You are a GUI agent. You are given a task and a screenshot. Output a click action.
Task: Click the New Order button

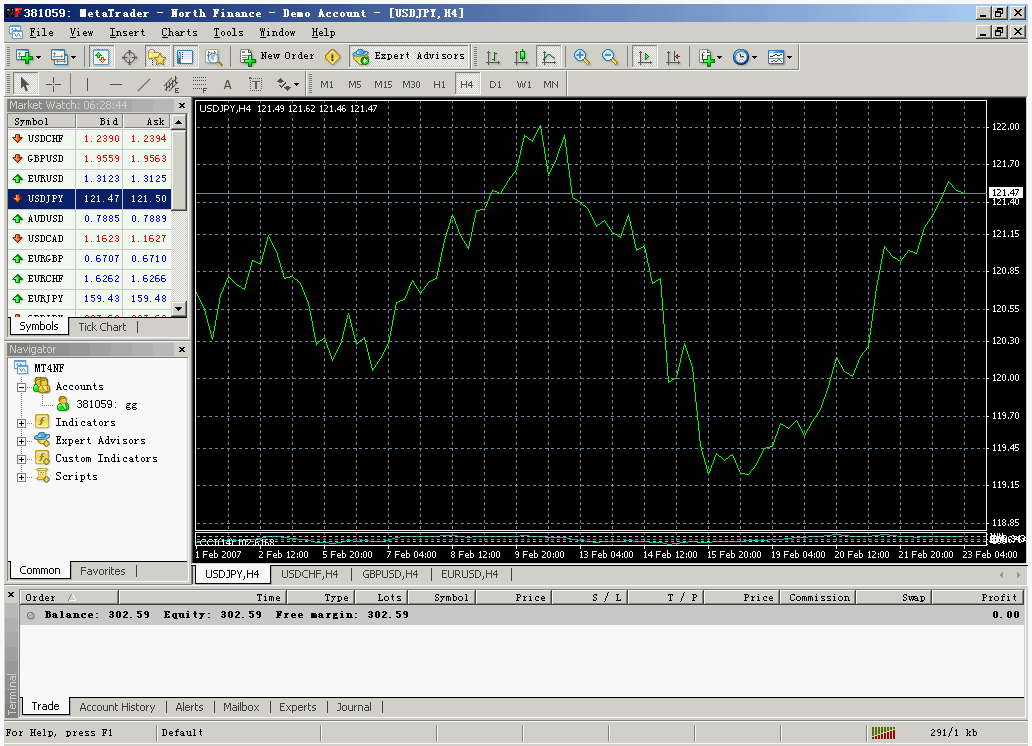point(277,57)
